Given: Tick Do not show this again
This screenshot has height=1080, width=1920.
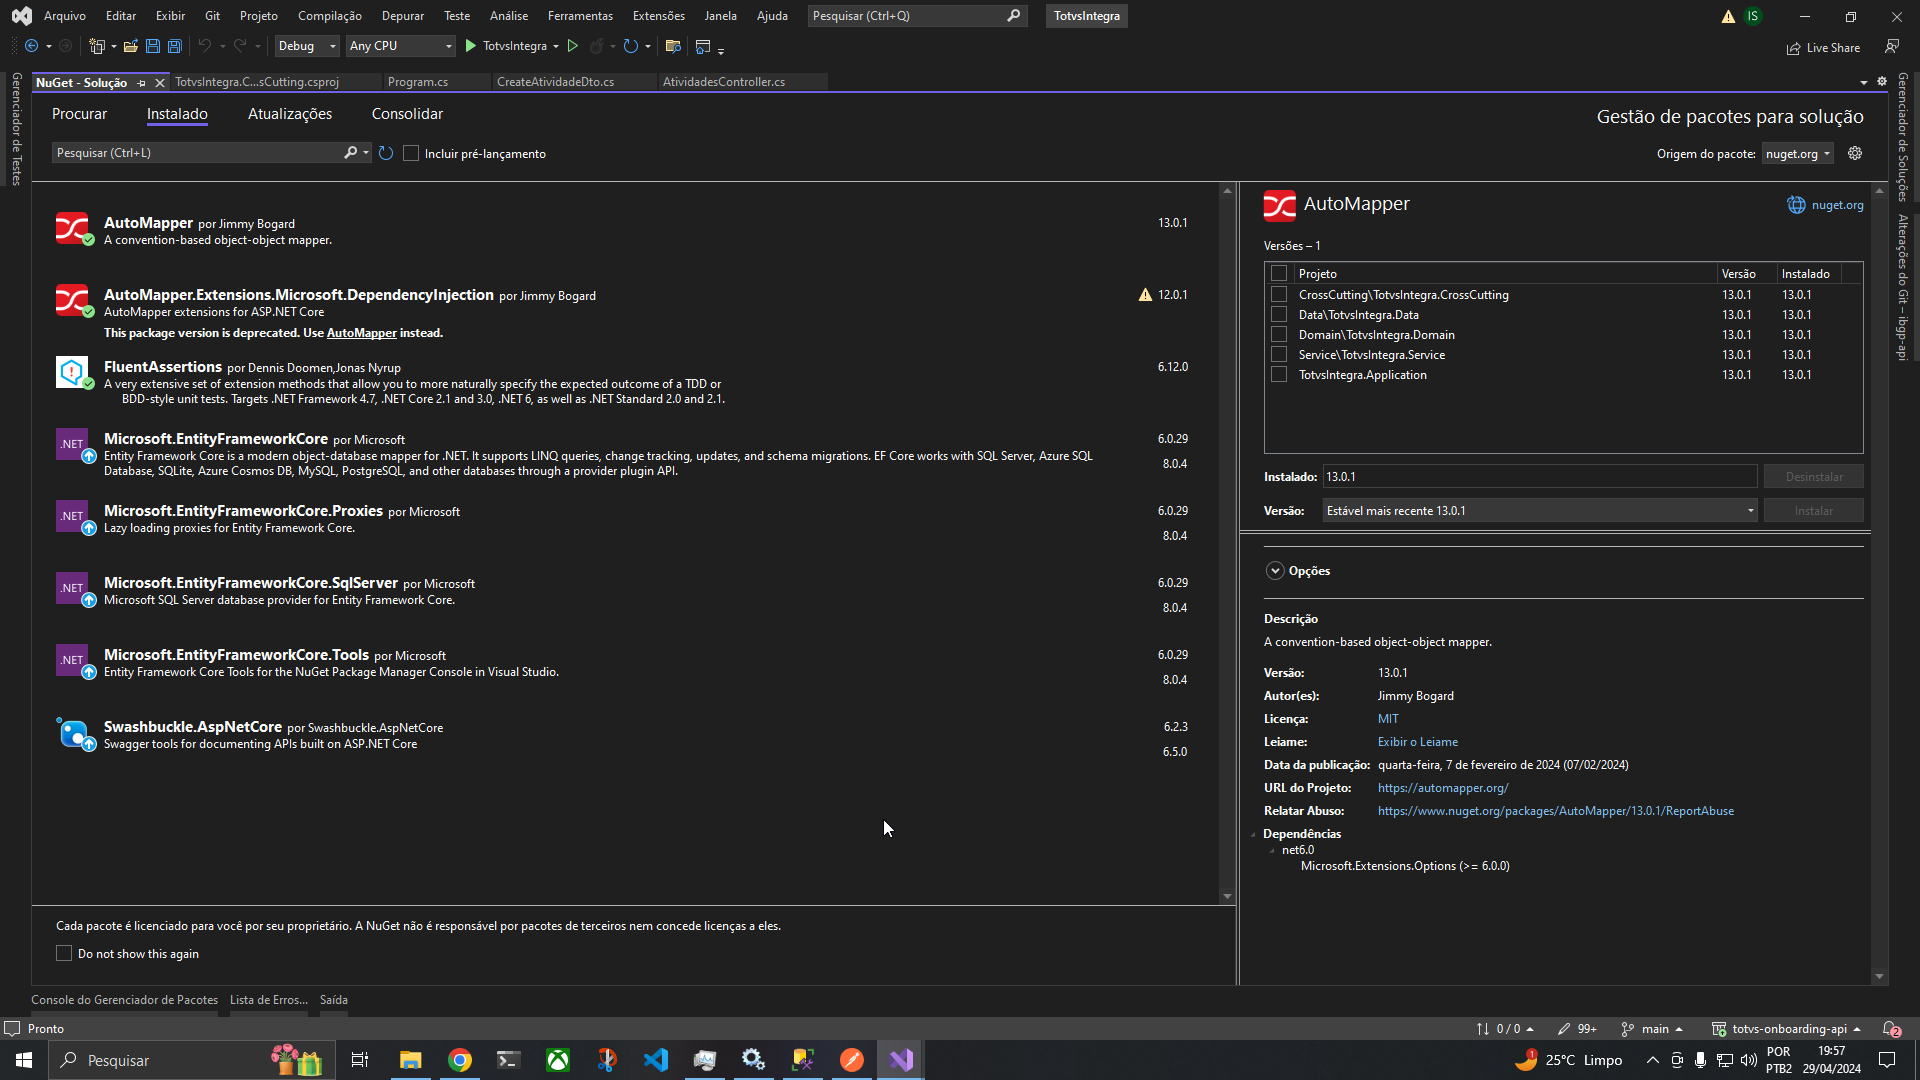Looking at the screenshot, I should (x=64, y=954).
